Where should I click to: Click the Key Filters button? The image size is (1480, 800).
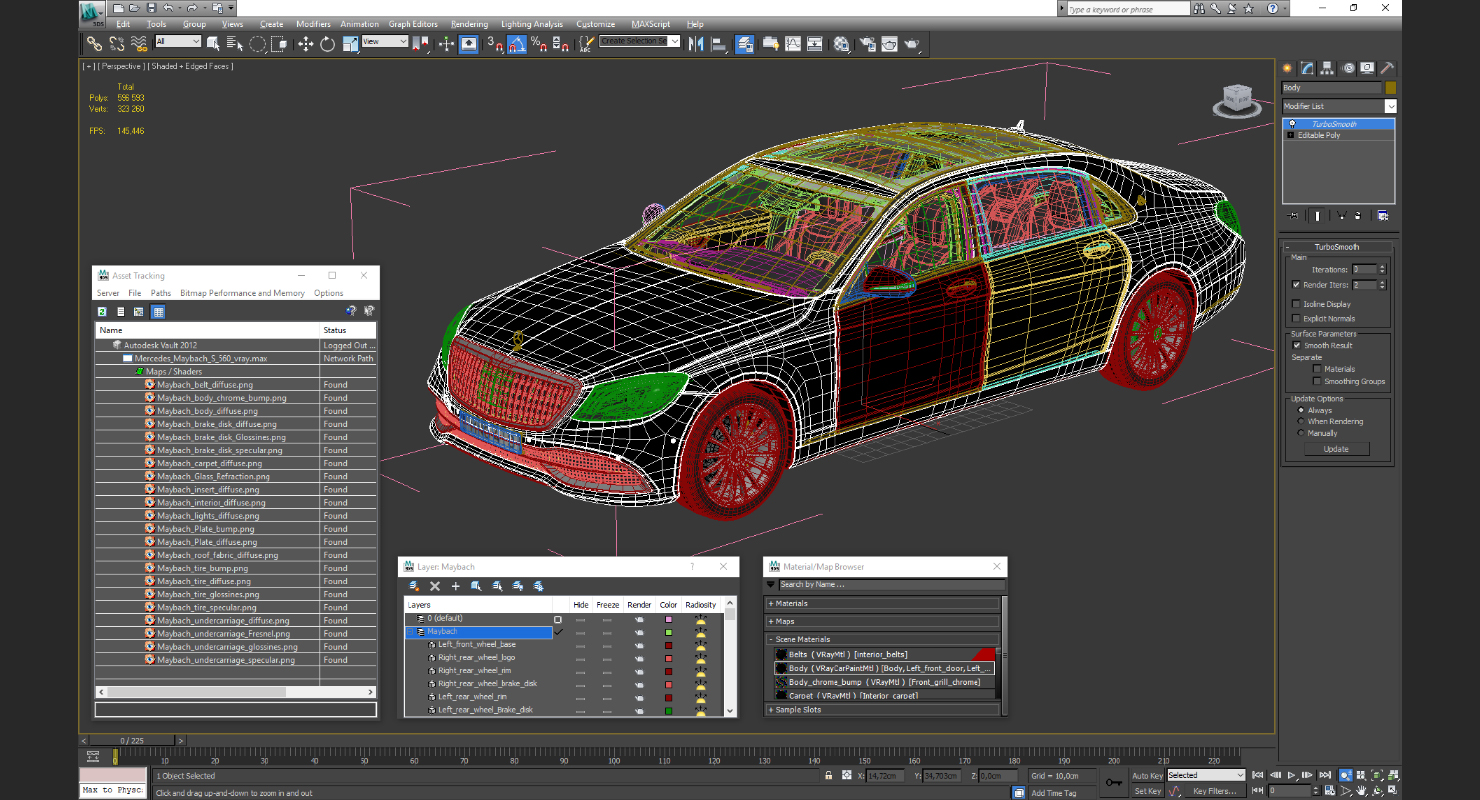1213,791
